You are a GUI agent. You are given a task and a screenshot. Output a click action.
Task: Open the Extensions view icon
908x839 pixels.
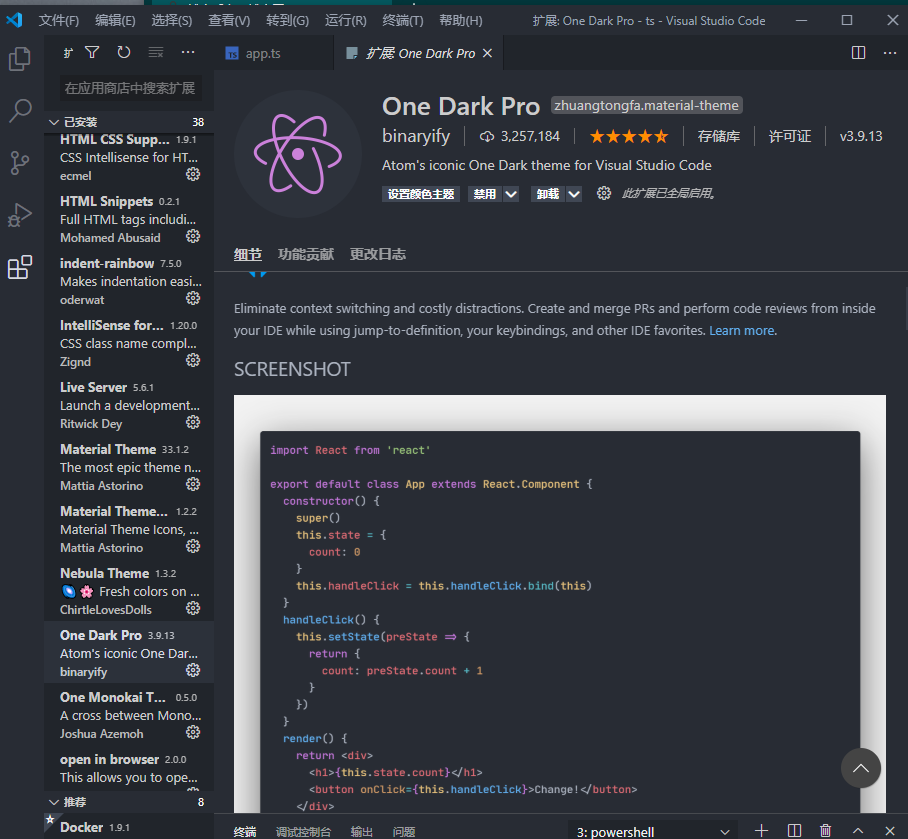[20, 267]
